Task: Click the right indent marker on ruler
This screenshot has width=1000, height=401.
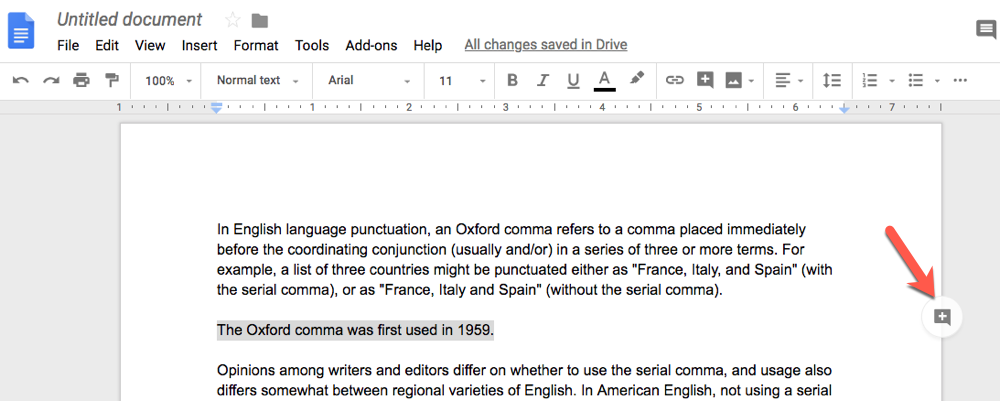Action: [844, 110]
